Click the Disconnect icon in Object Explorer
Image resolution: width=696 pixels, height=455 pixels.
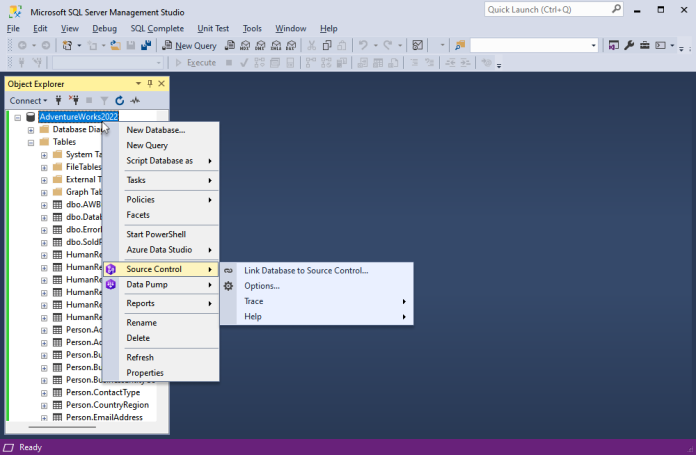click(74, 101)
